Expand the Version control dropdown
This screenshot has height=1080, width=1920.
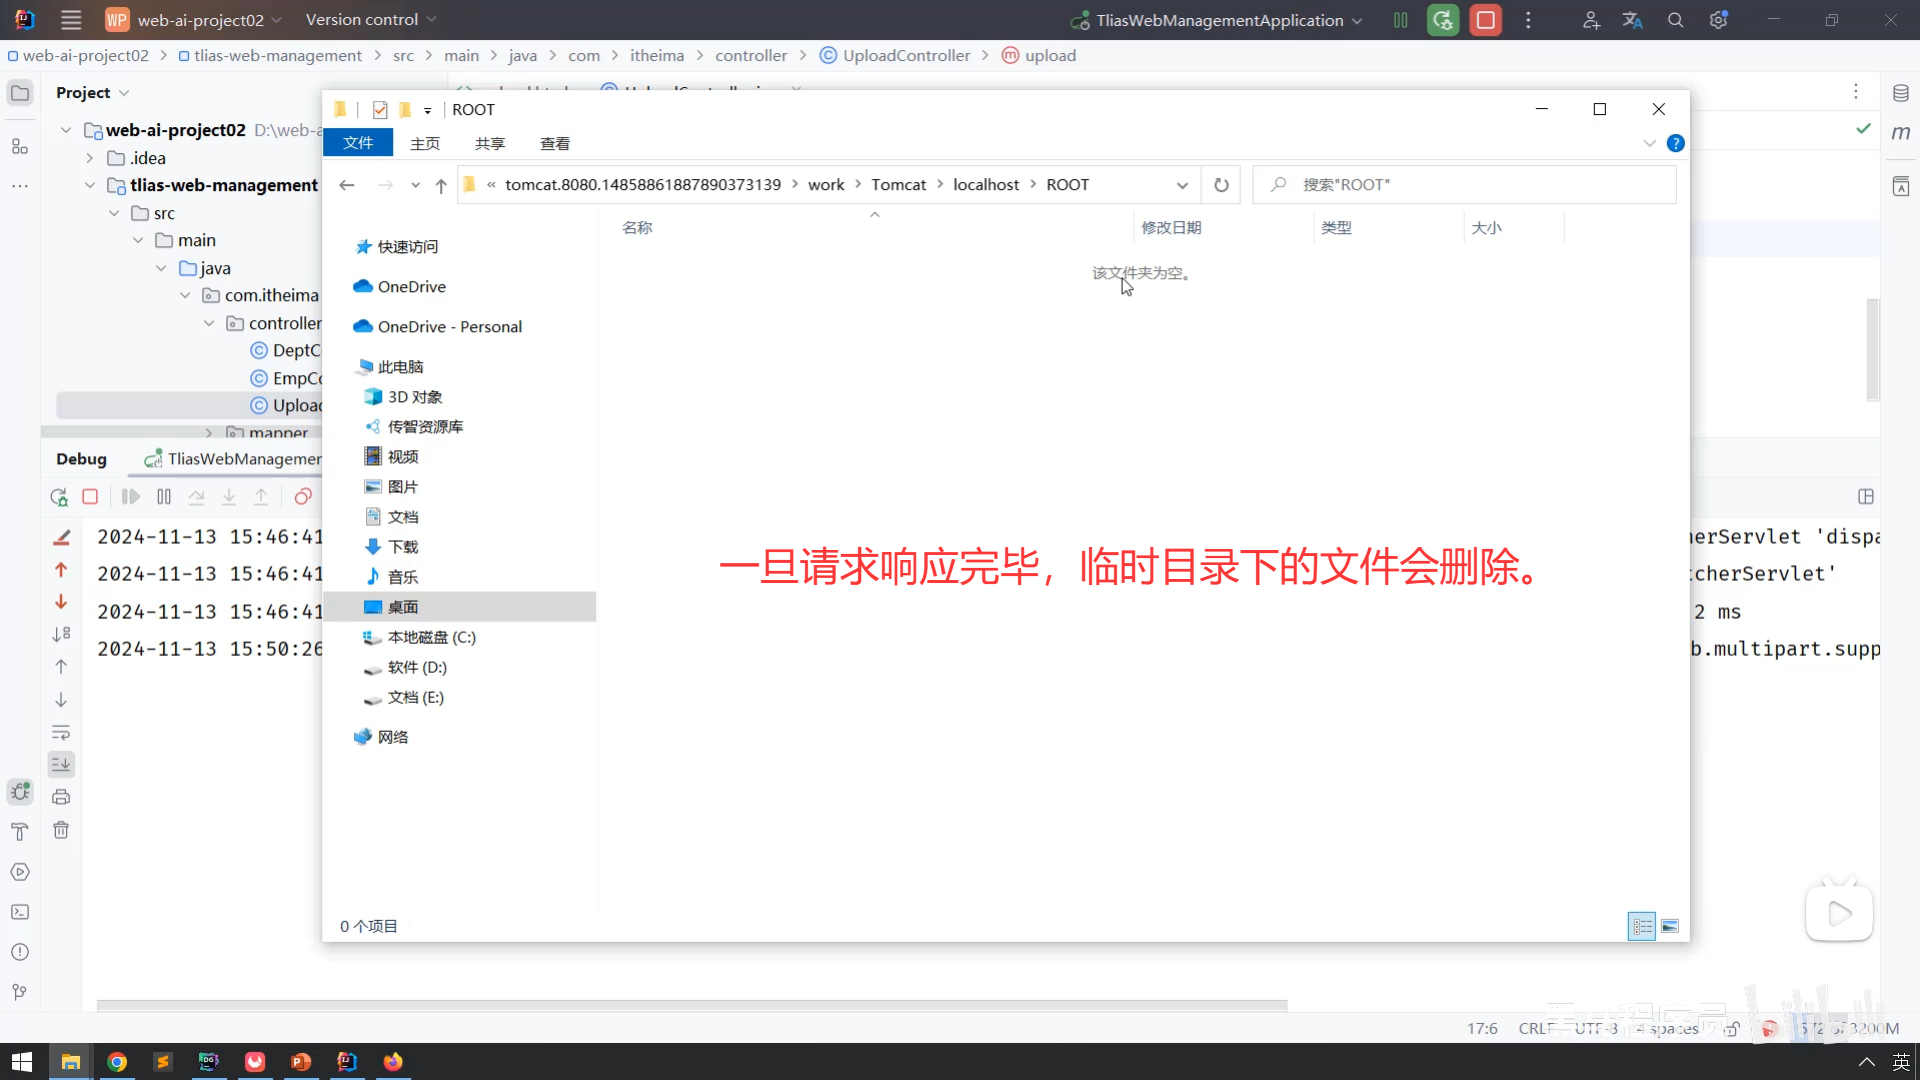tap(371, 20)
